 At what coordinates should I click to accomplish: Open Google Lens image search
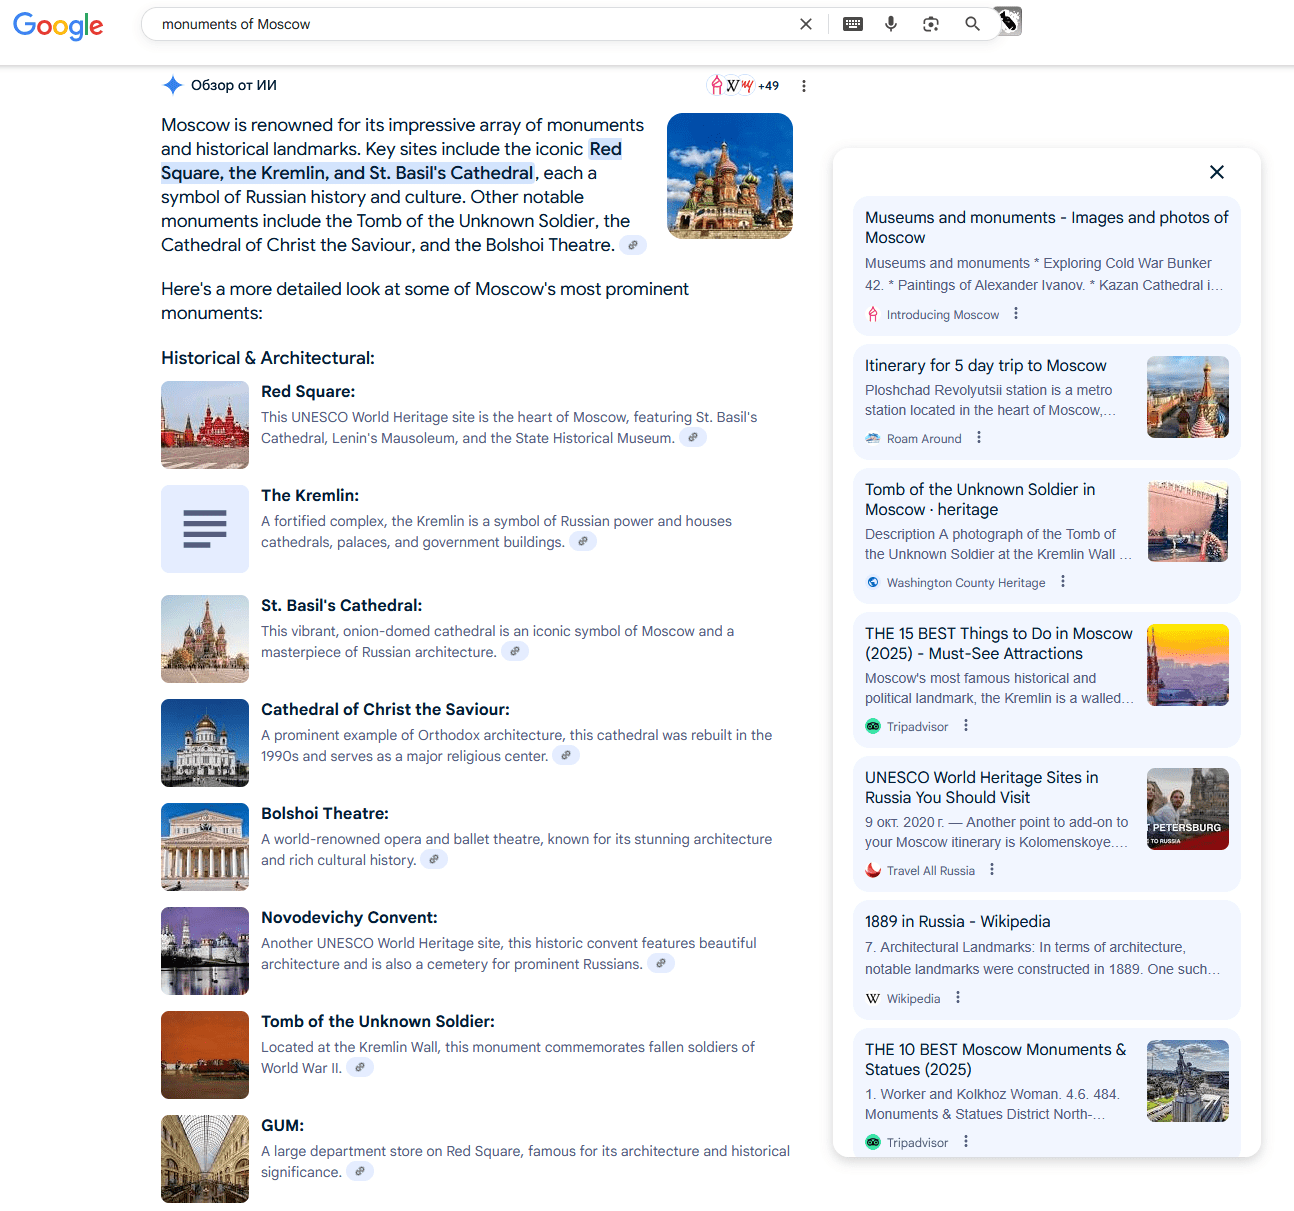pyautogui.click(x=931, y=24)
